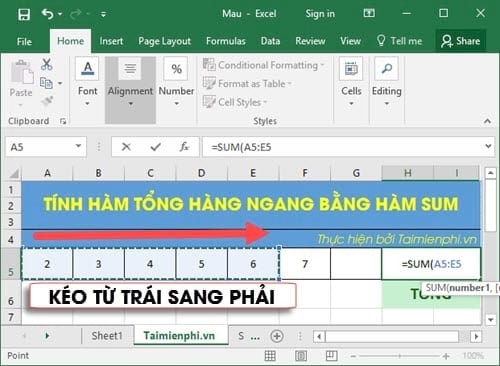Confirm formula with the checkmark icon

[155, 147]
